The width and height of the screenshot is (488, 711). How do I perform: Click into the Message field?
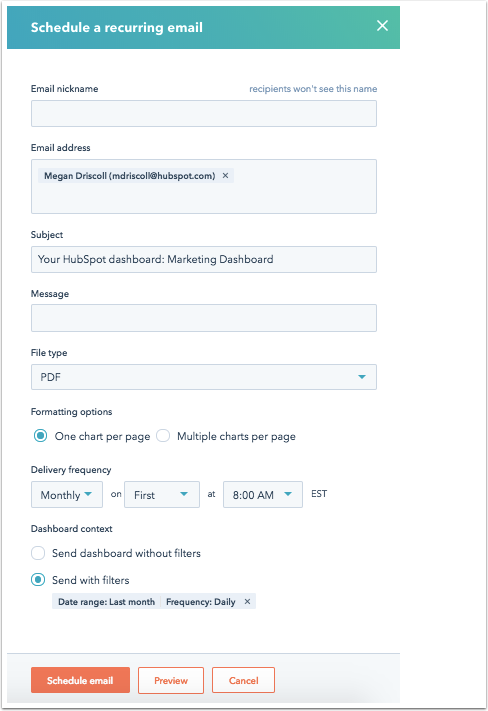[x=204, y=318]
